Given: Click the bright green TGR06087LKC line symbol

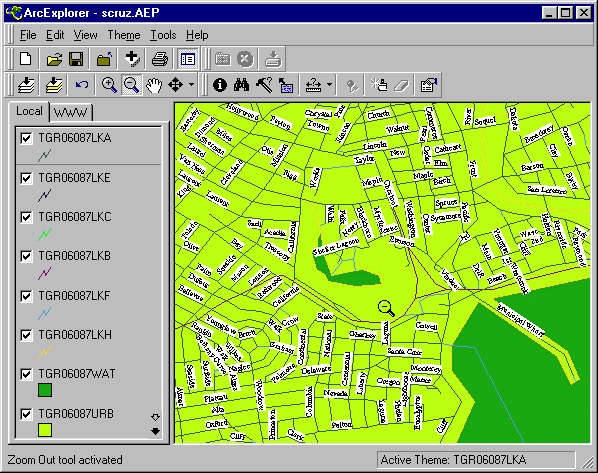Looking at the screenshot, I should tap(45, 234).
